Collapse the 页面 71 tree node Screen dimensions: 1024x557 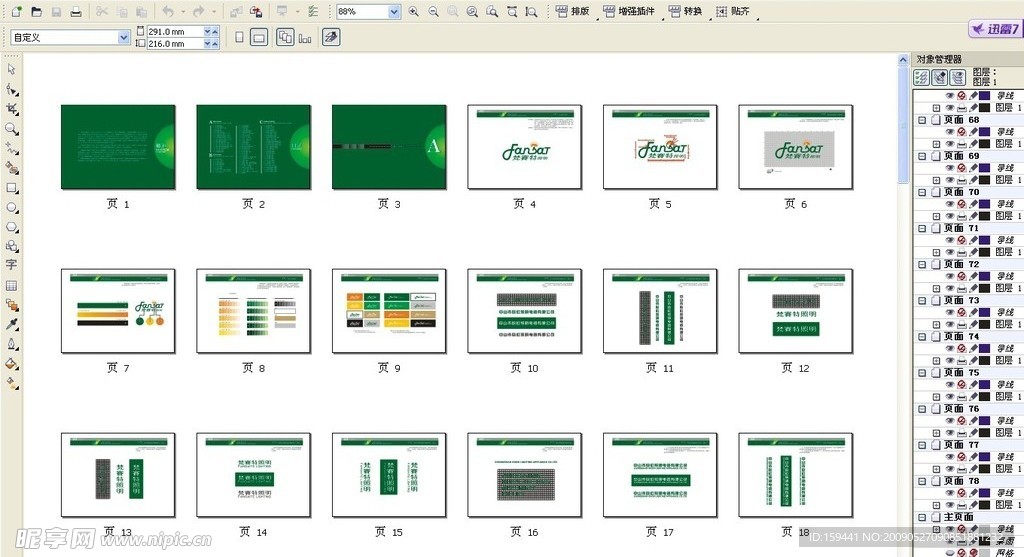[x=922, y=229]
